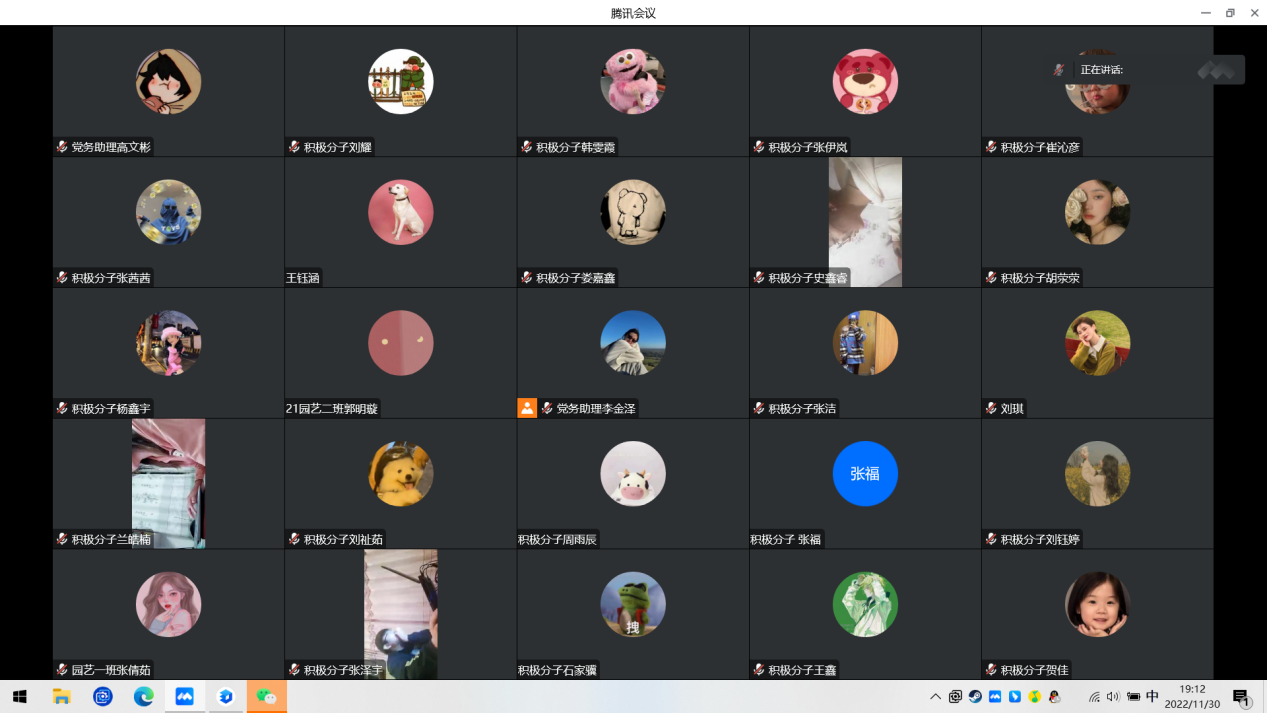Click the Steam icon in system tray
Viewport: 1267px width, 713px height.
(x=975, y=697)
